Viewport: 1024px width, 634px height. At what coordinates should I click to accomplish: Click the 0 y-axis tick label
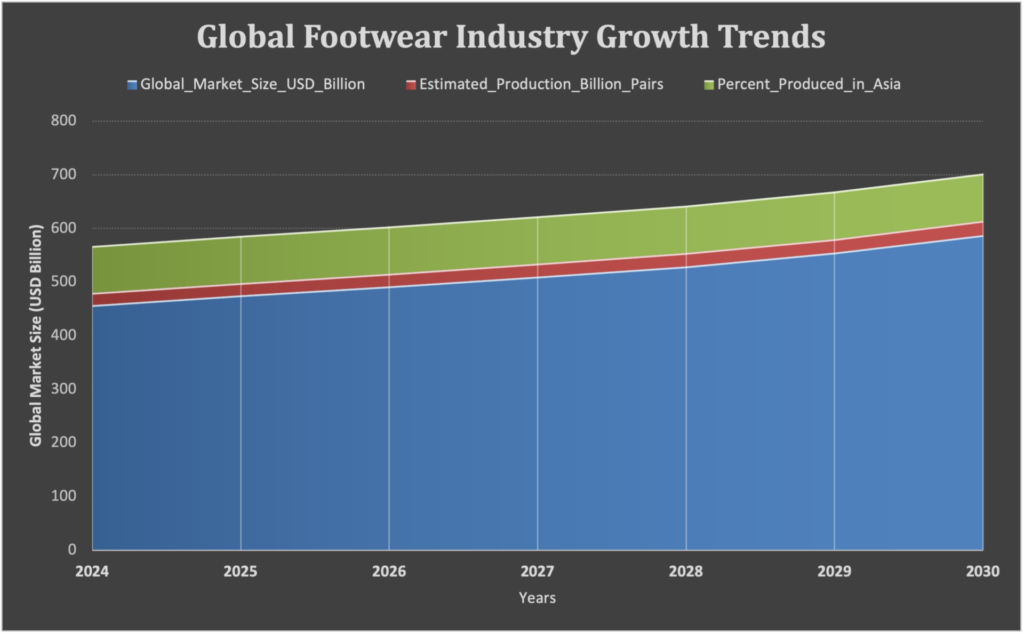point(70,548)
